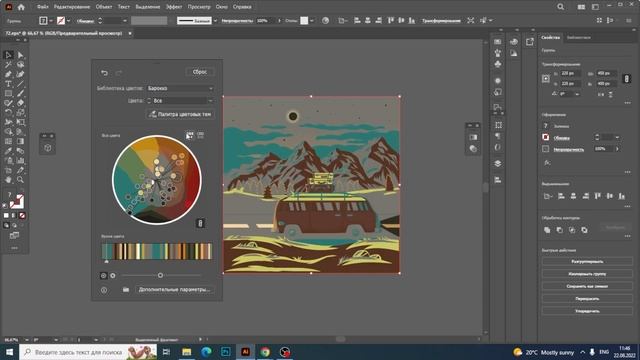Open the Layers panel icon in dock

click(x=498, y=163)
